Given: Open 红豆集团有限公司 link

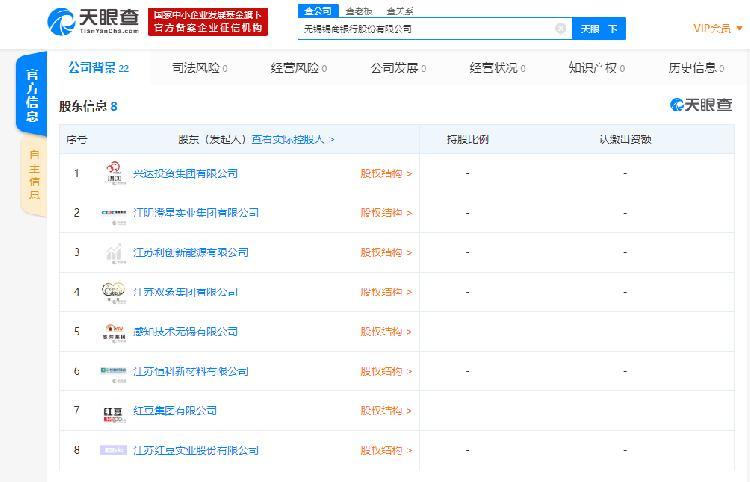Looking at the screenshot, I should tap(175, 411).
